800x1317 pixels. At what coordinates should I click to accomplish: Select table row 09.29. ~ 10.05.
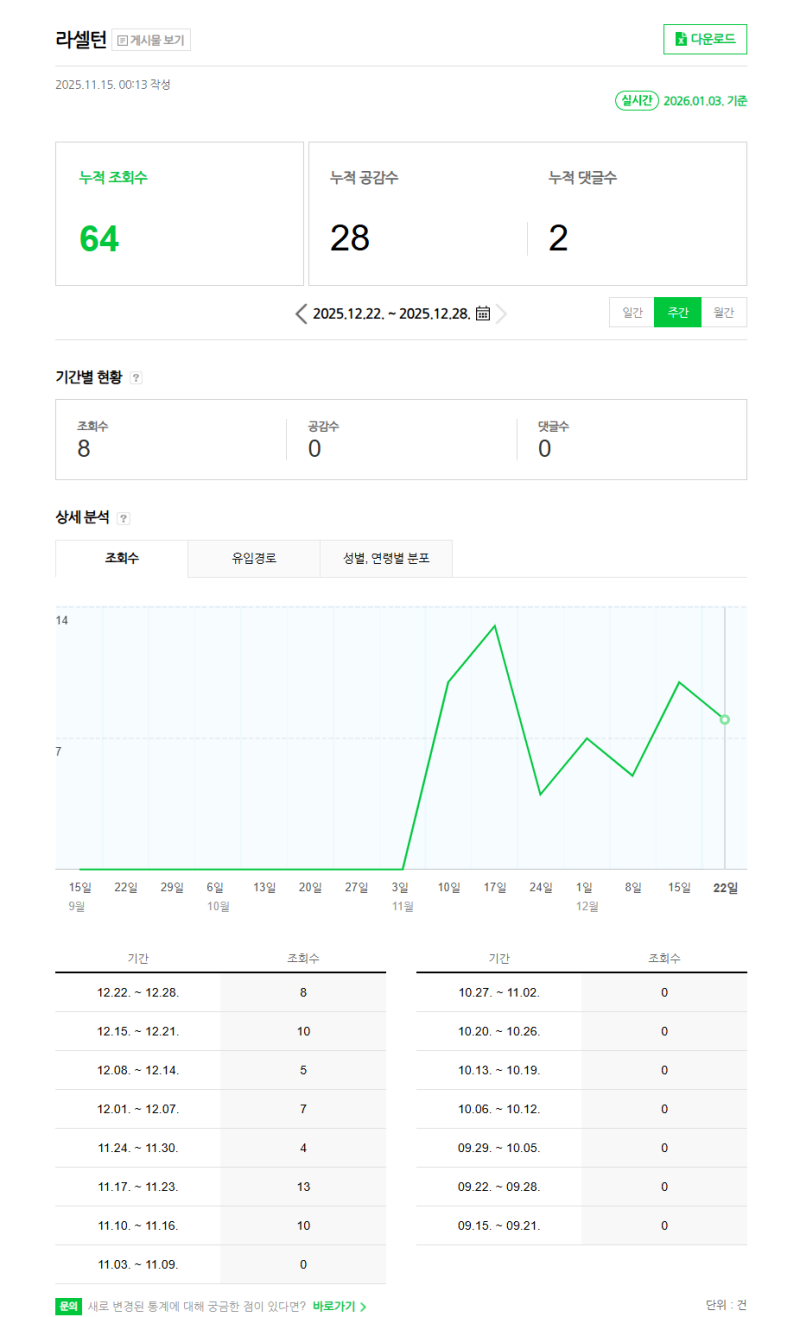[x=581, y=1148]
